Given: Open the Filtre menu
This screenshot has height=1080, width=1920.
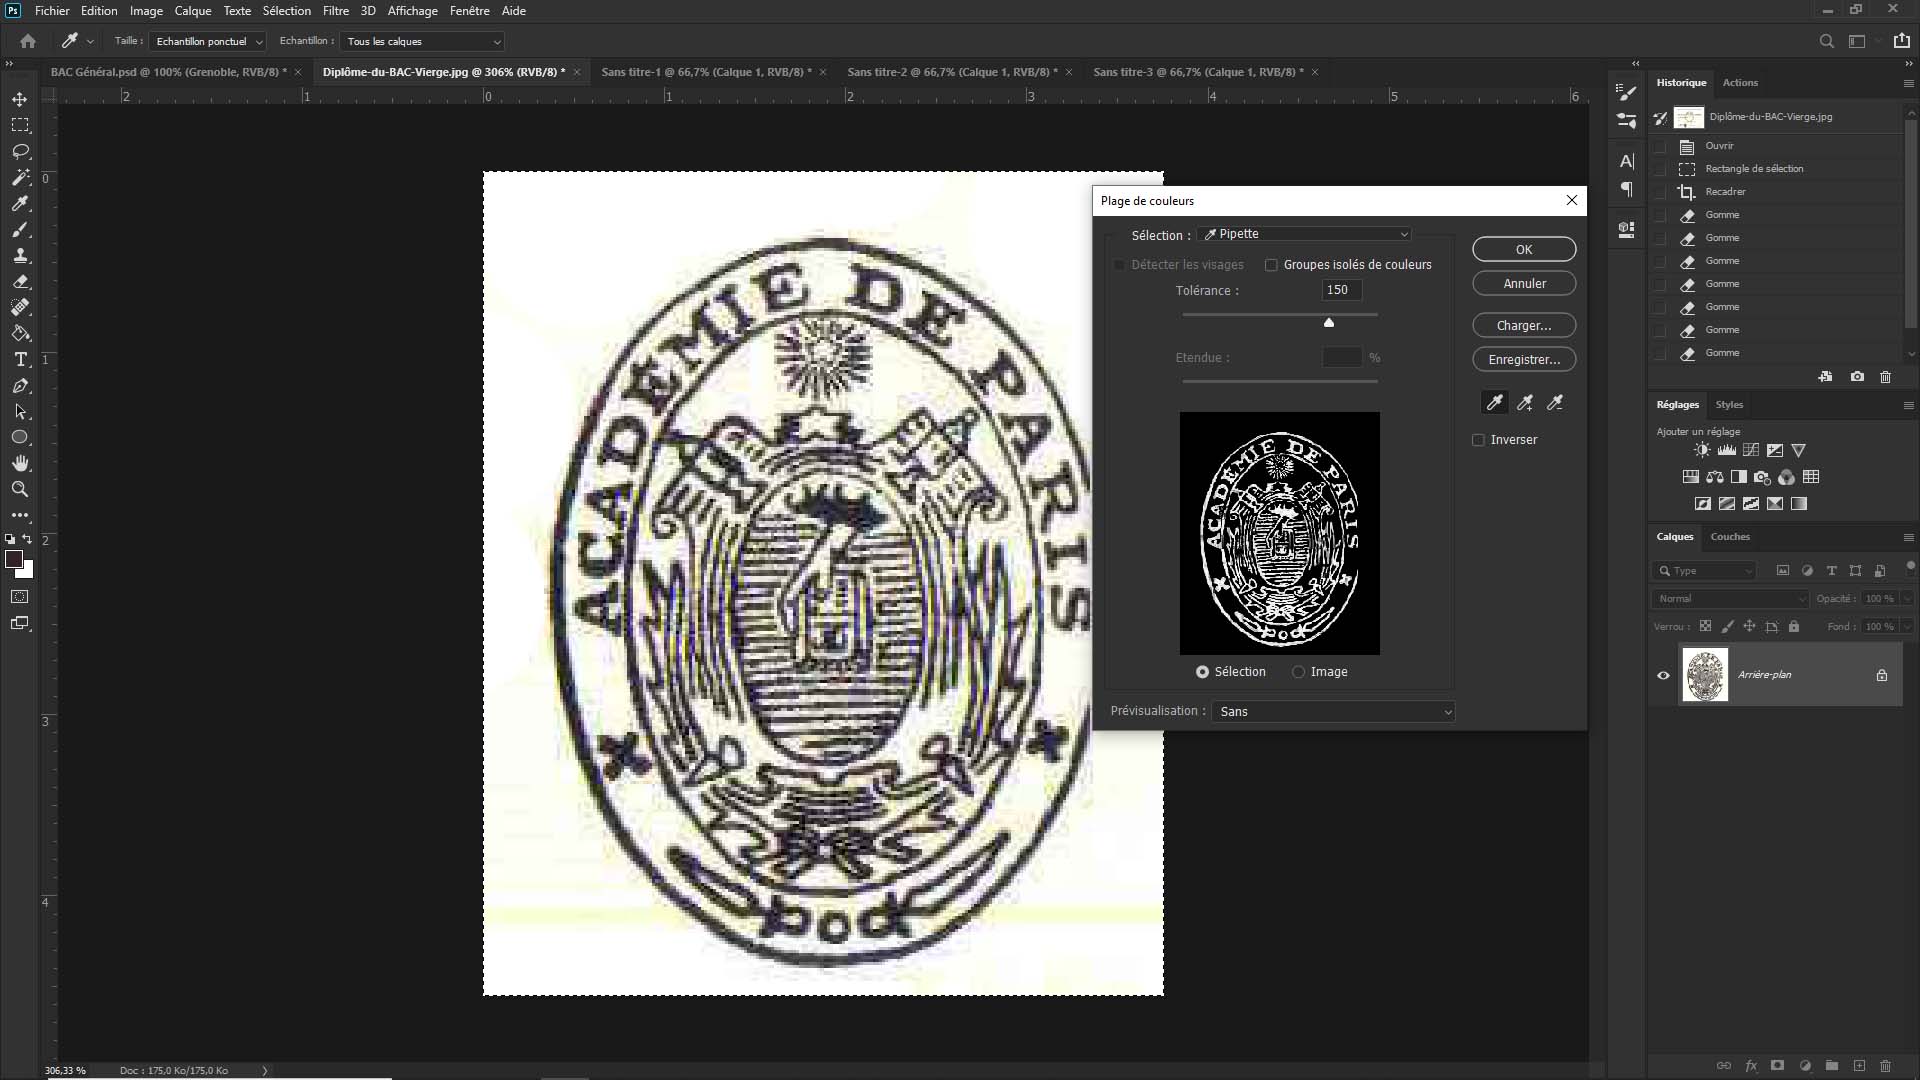Looking at the screenshot, I should [x=335, y=11].
